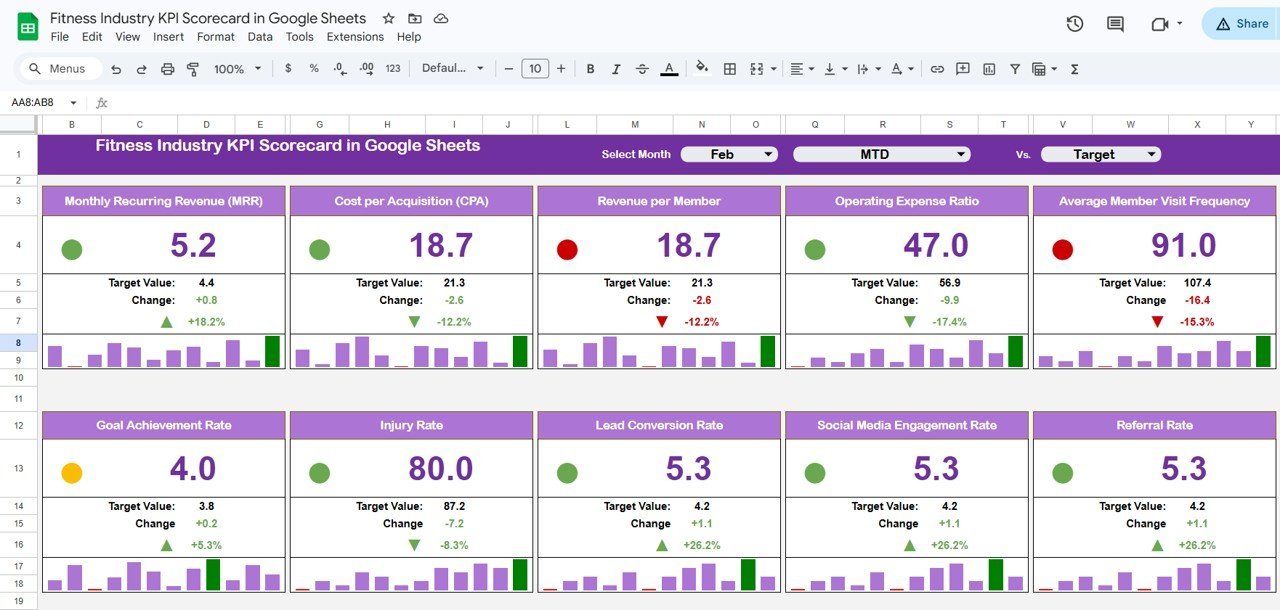The image size is (1280, 610).
Task: Open the text color picker
Action: (x=668, y=68)
